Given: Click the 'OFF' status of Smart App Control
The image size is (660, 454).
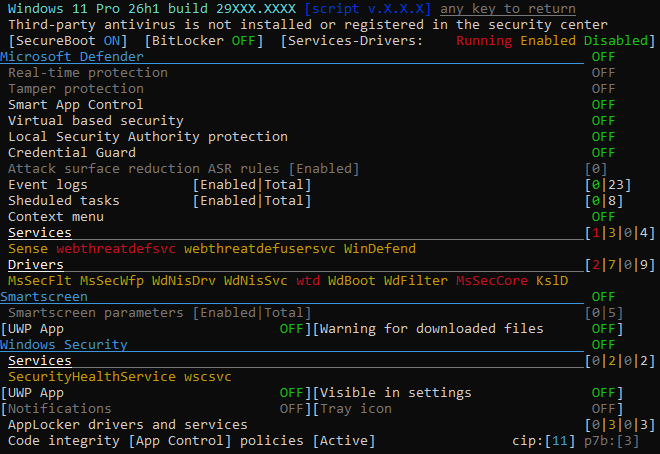Looking at the screenshot, I should coord(604,104).
